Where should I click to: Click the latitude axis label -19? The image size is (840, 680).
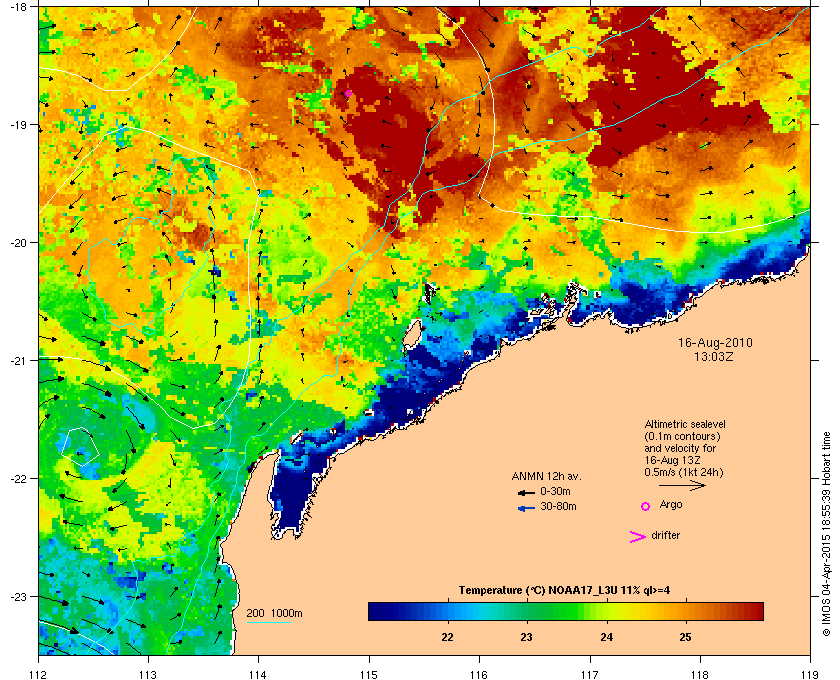[18, 124]
